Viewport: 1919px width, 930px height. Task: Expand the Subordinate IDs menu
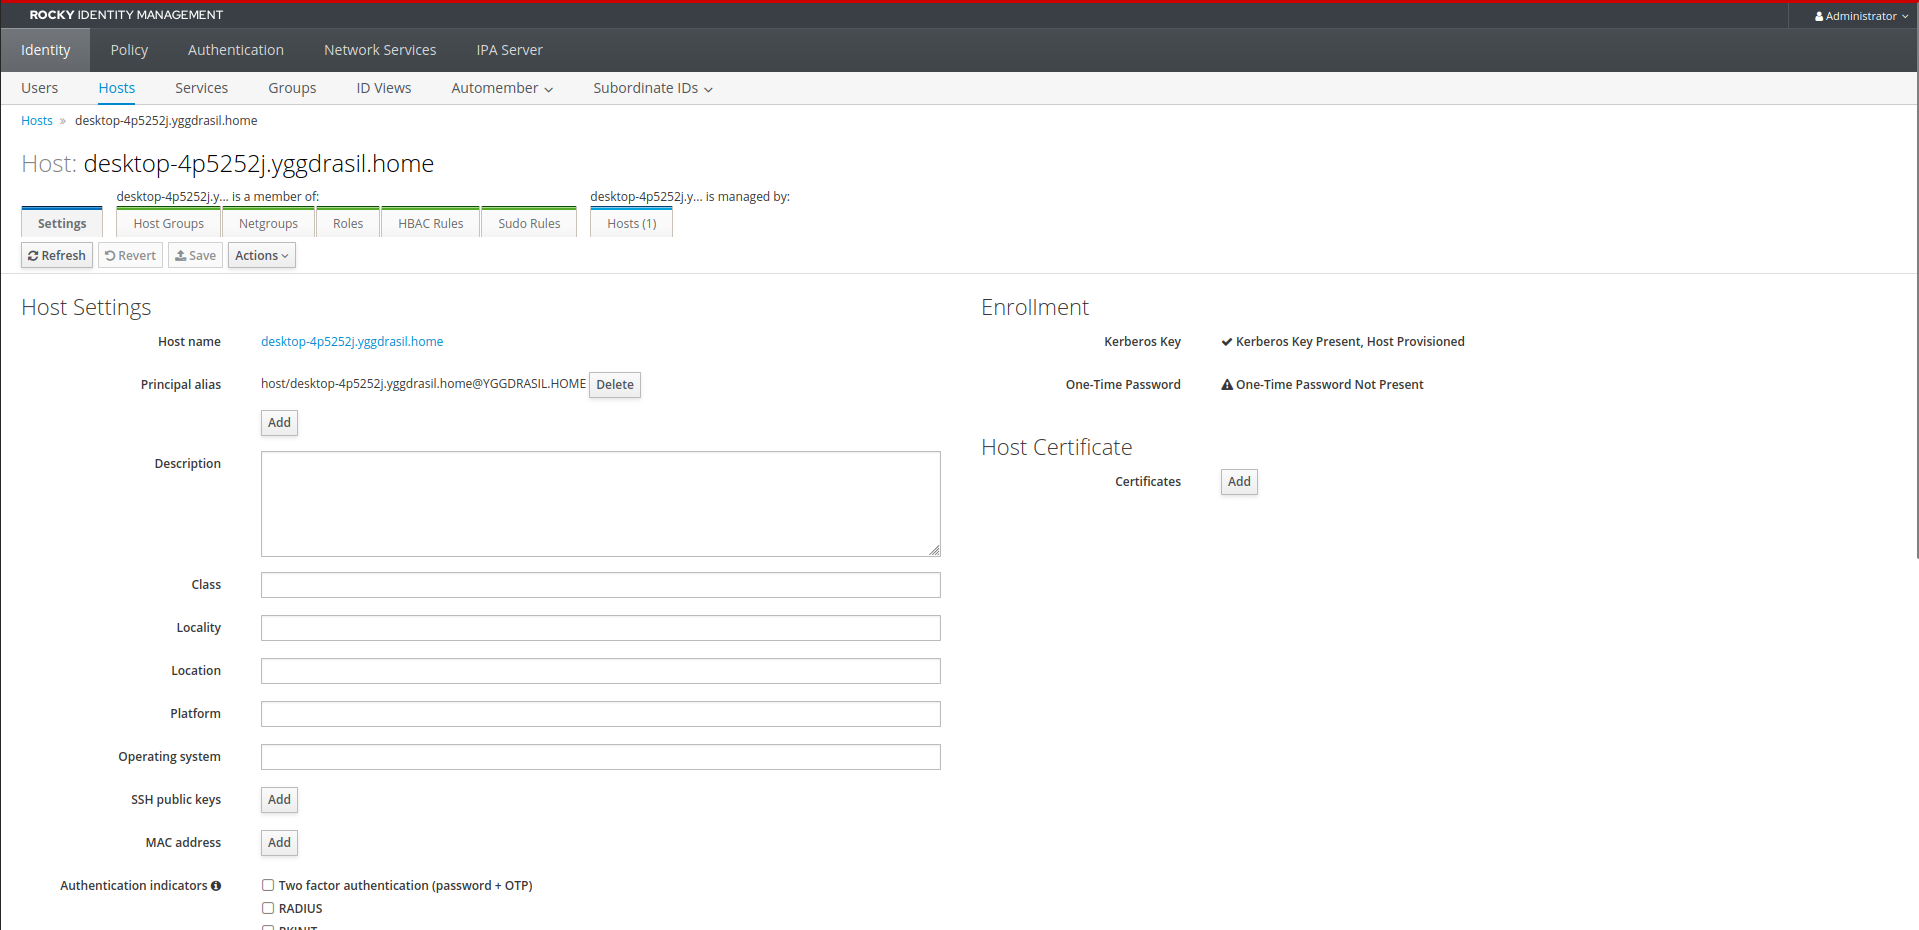click(x=653, y=88)
